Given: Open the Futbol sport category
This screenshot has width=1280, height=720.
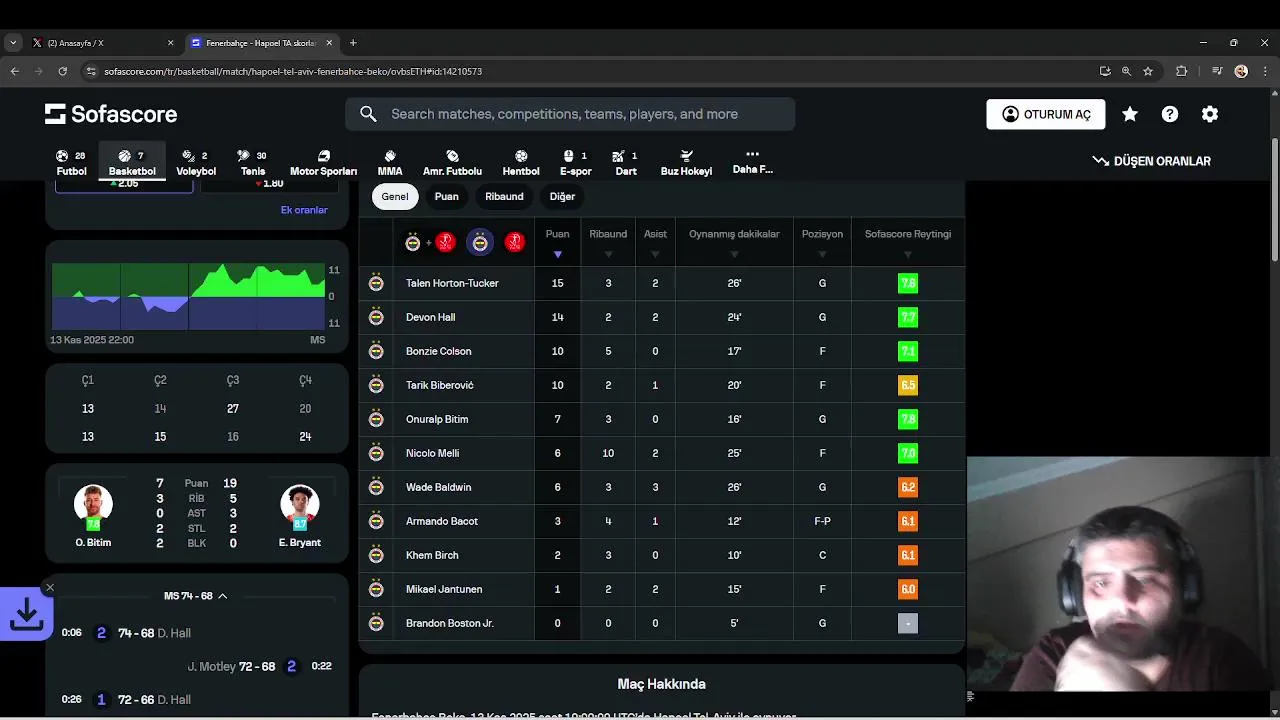Looking at the screenshot, I should coord(71,163).
